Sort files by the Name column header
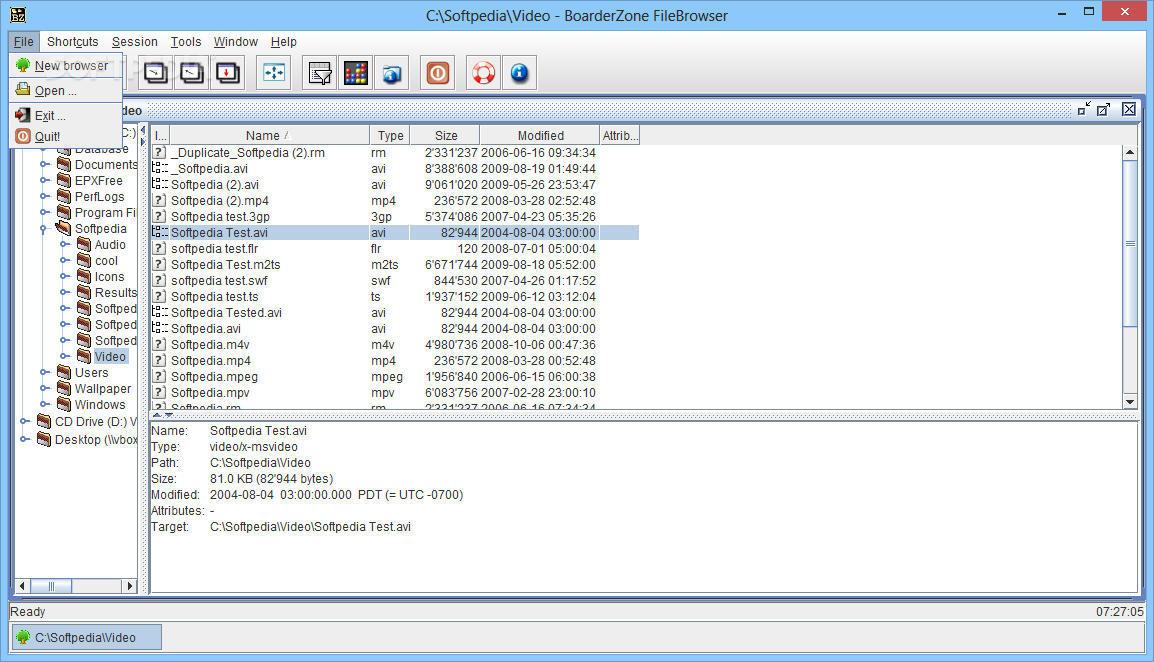 coord(269,135)
